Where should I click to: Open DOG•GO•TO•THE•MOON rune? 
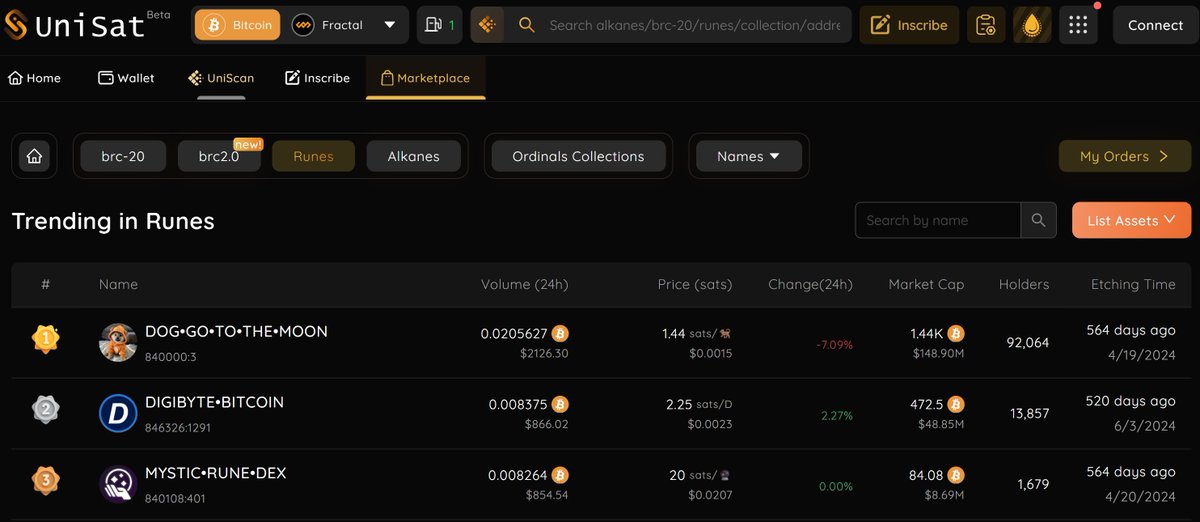(236, 331)
